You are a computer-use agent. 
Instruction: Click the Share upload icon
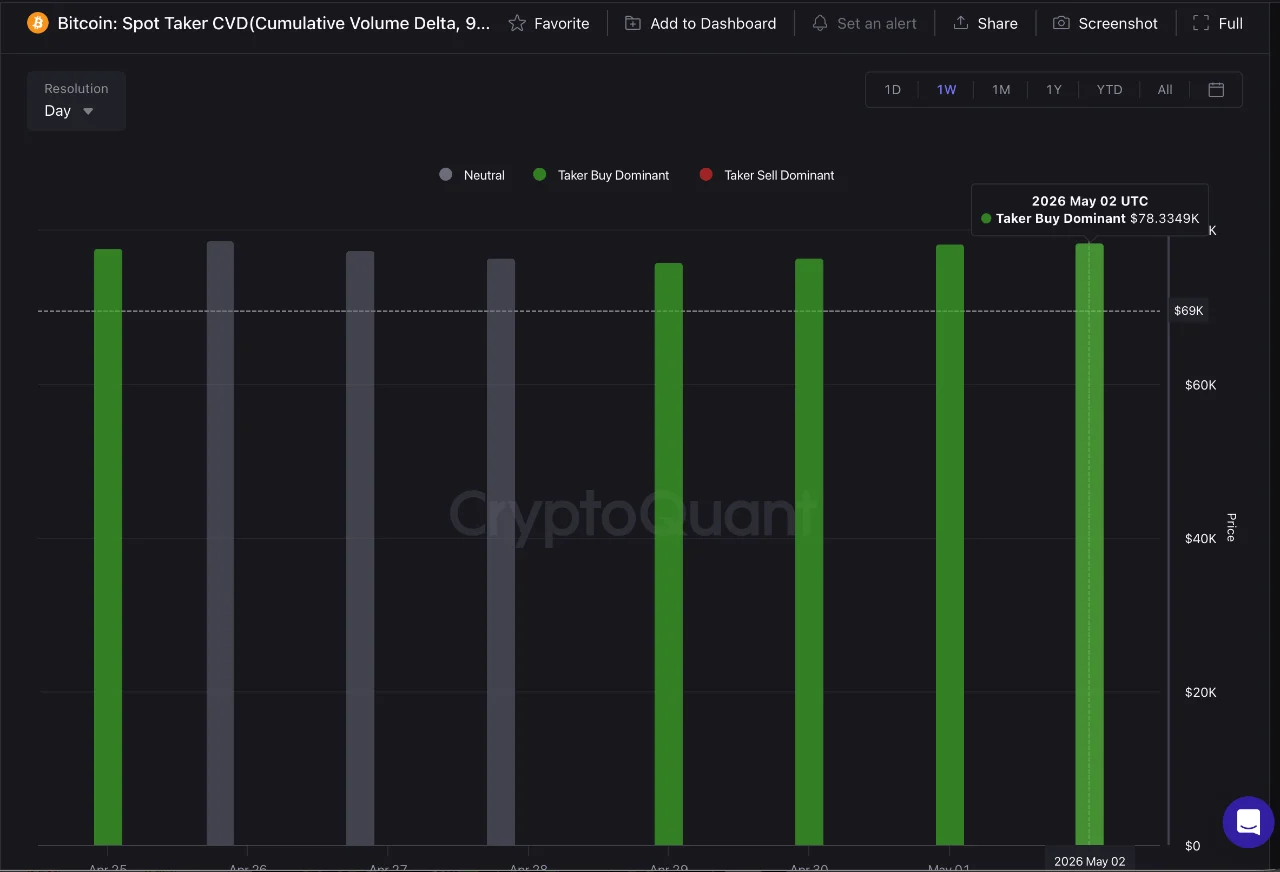coord(960,23)
